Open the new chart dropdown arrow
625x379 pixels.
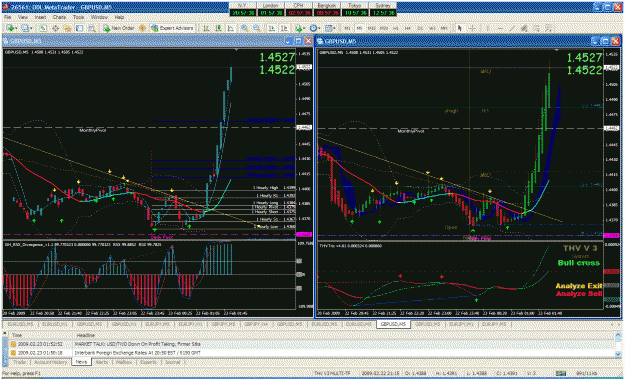tap(16, 28)
